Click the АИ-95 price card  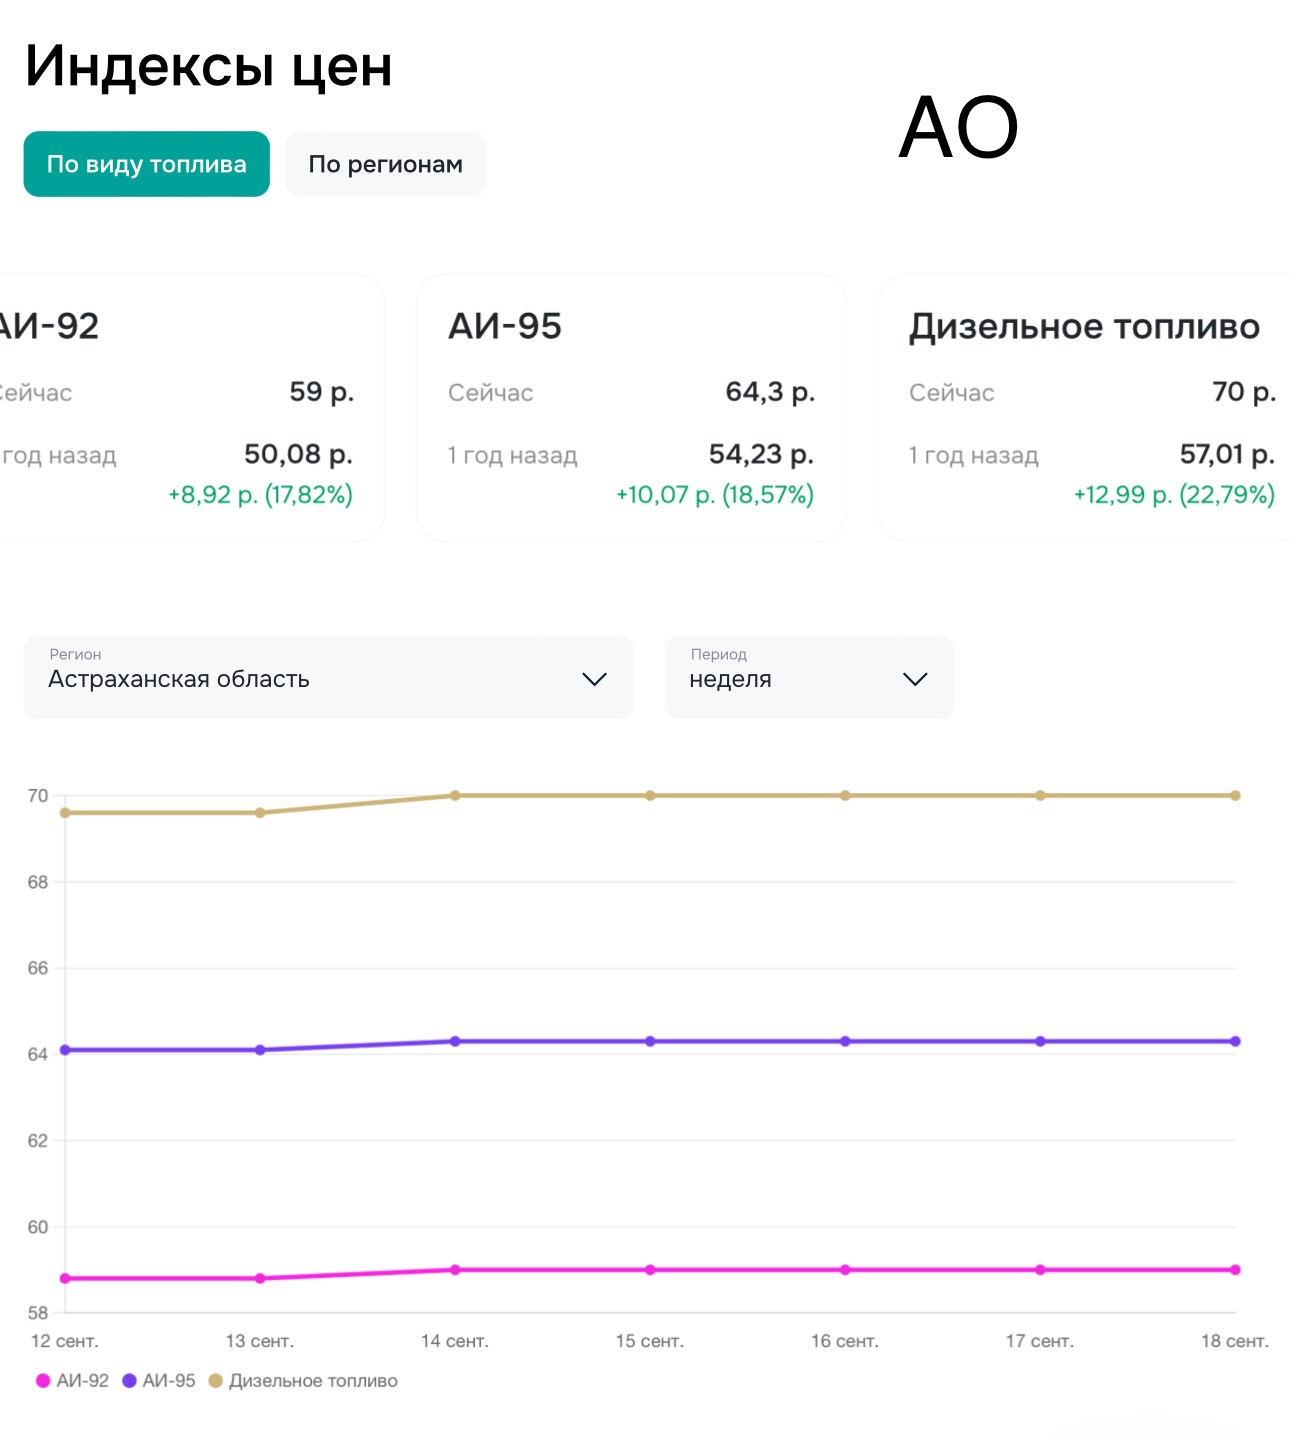[631, 408]
